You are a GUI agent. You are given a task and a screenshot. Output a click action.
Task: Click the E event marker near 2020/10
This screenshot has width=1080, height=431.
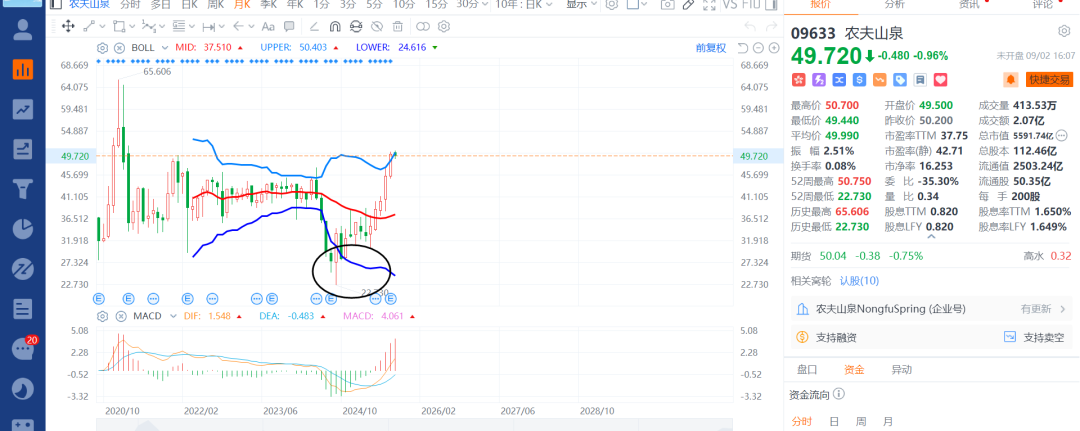[x=98, y=298]
